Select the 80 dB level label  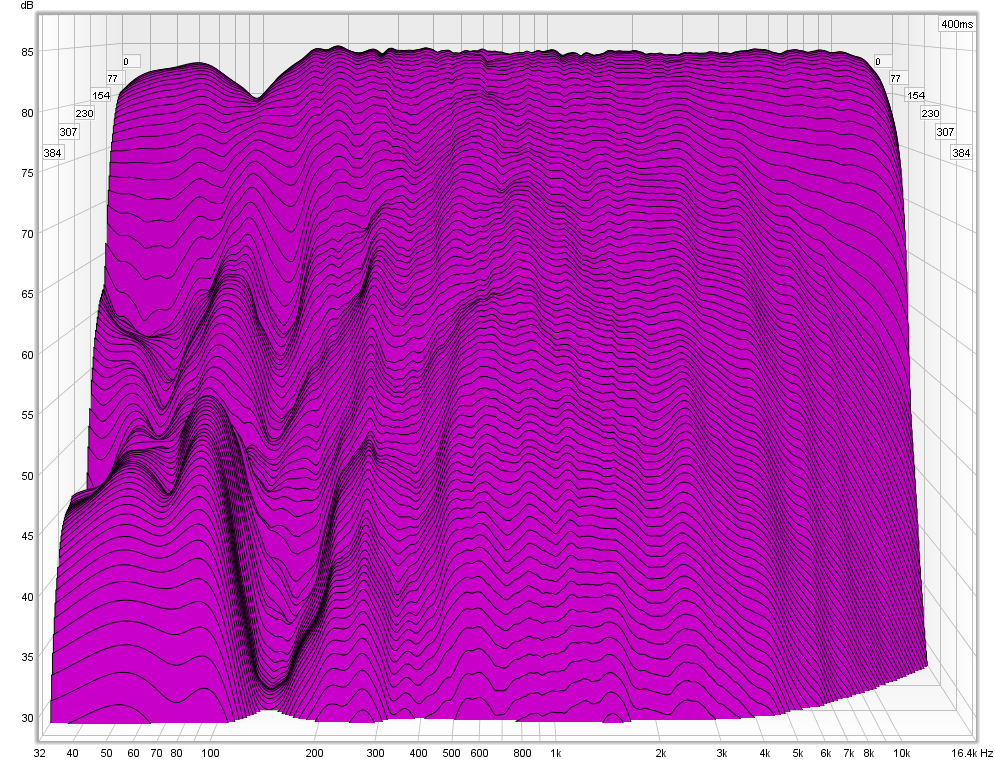pos(27,113)
